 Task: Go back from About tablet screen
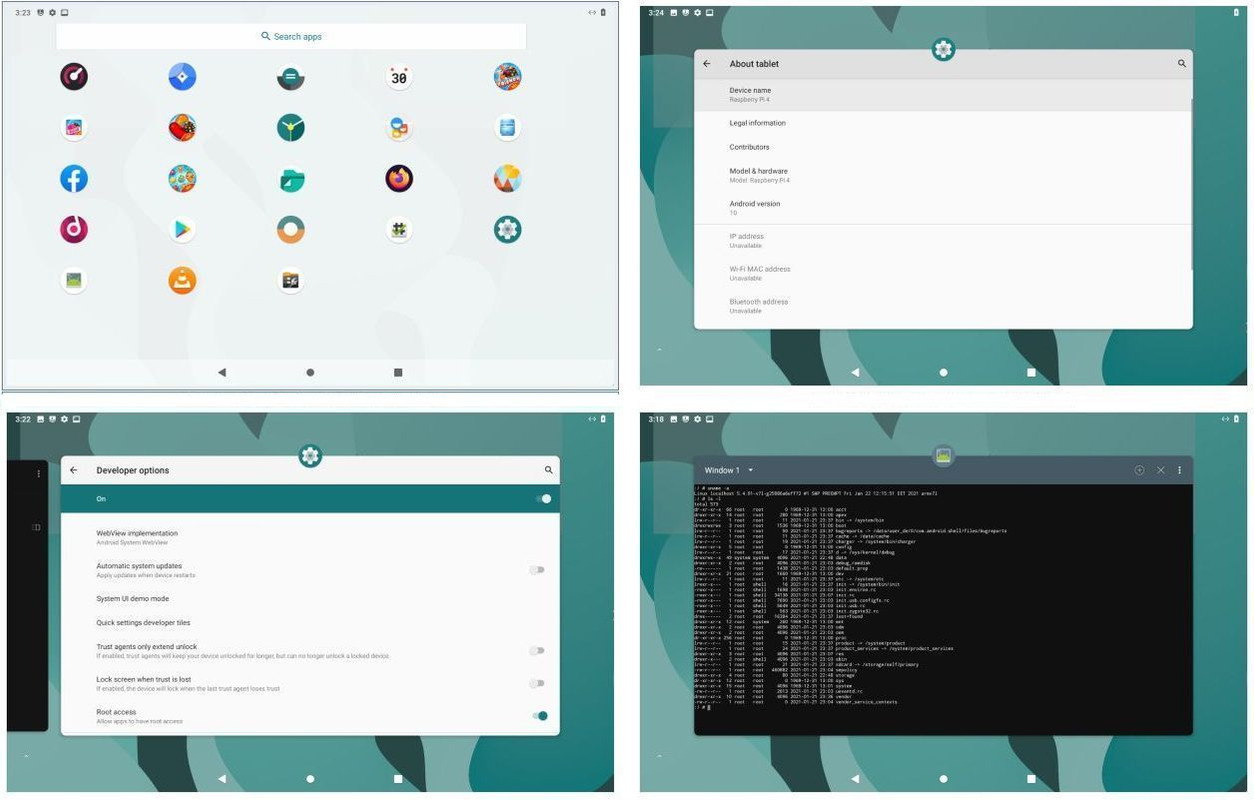[707, 64]
